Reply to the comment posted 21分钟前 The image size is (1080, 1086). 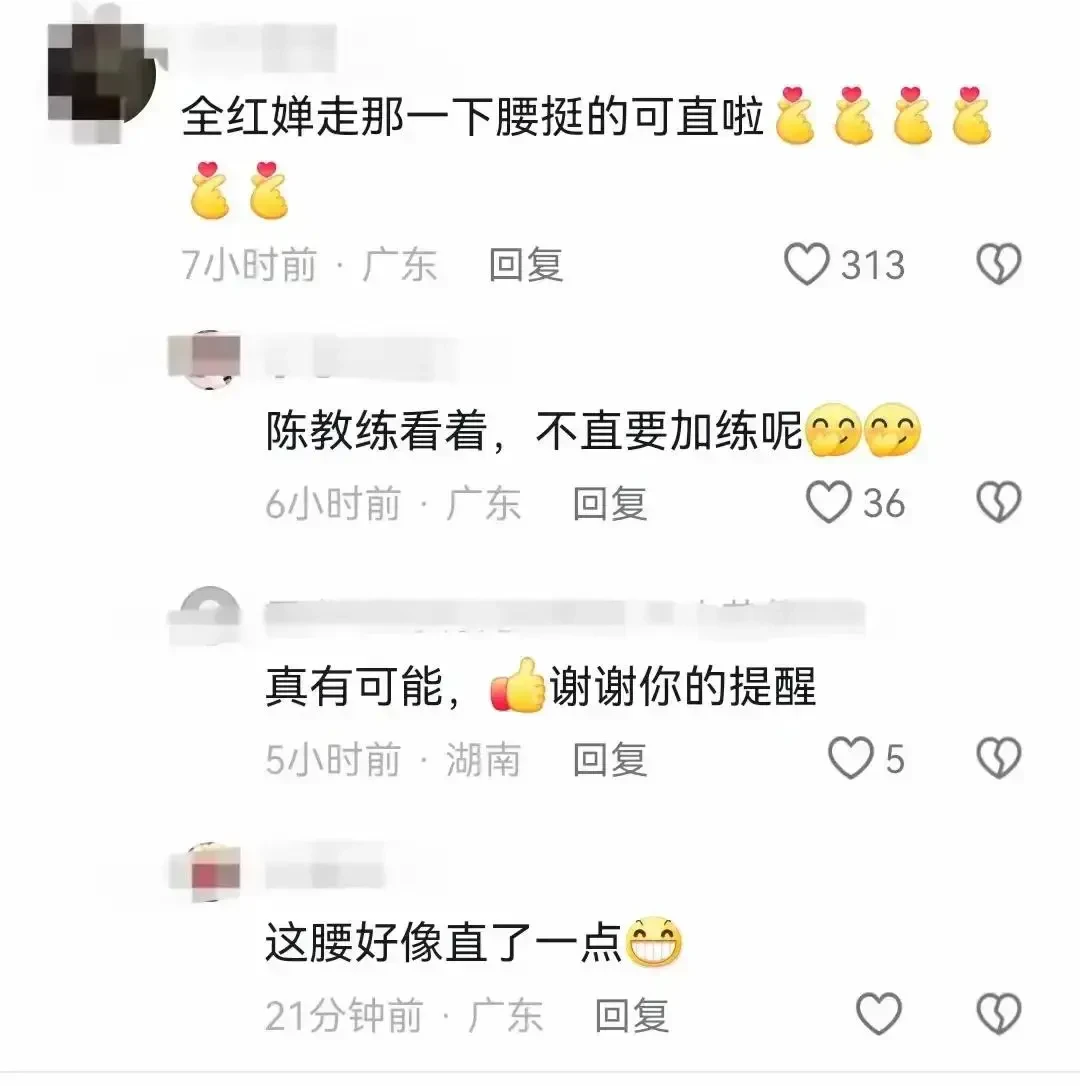tap(632, 1016)
